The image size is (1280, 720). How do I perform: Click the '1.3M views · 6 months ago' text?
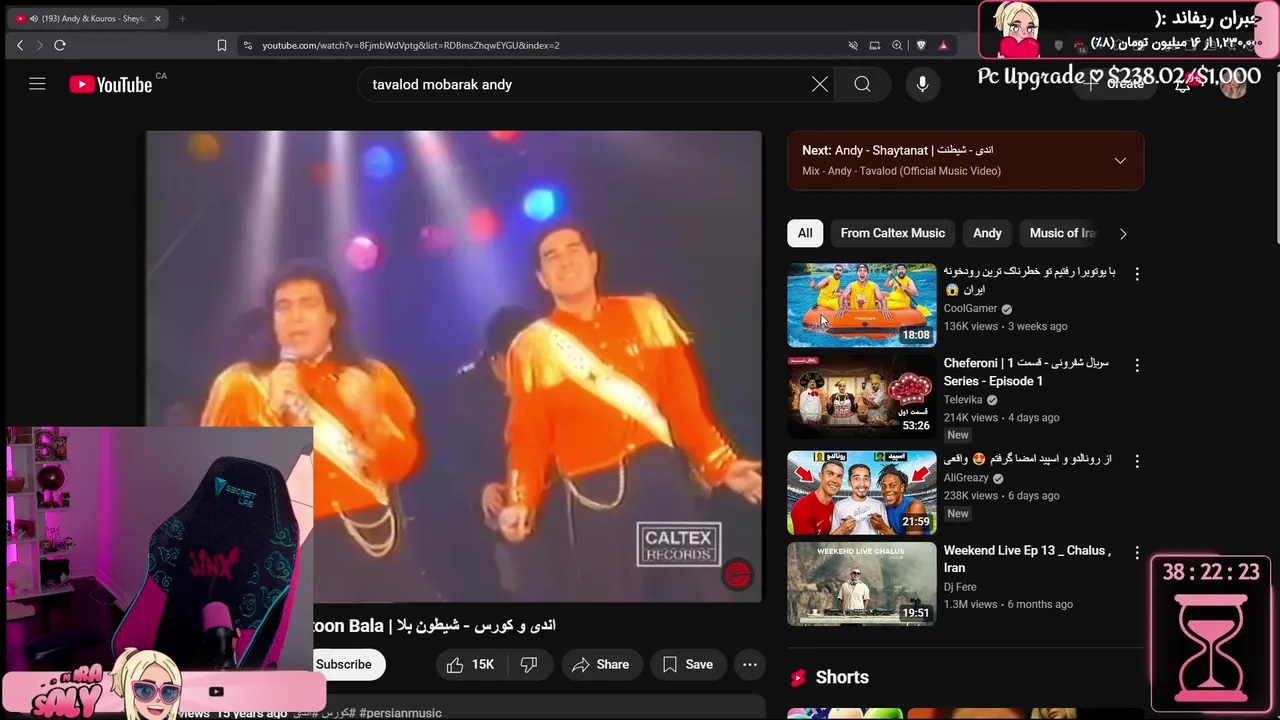tap(1008, 604)
